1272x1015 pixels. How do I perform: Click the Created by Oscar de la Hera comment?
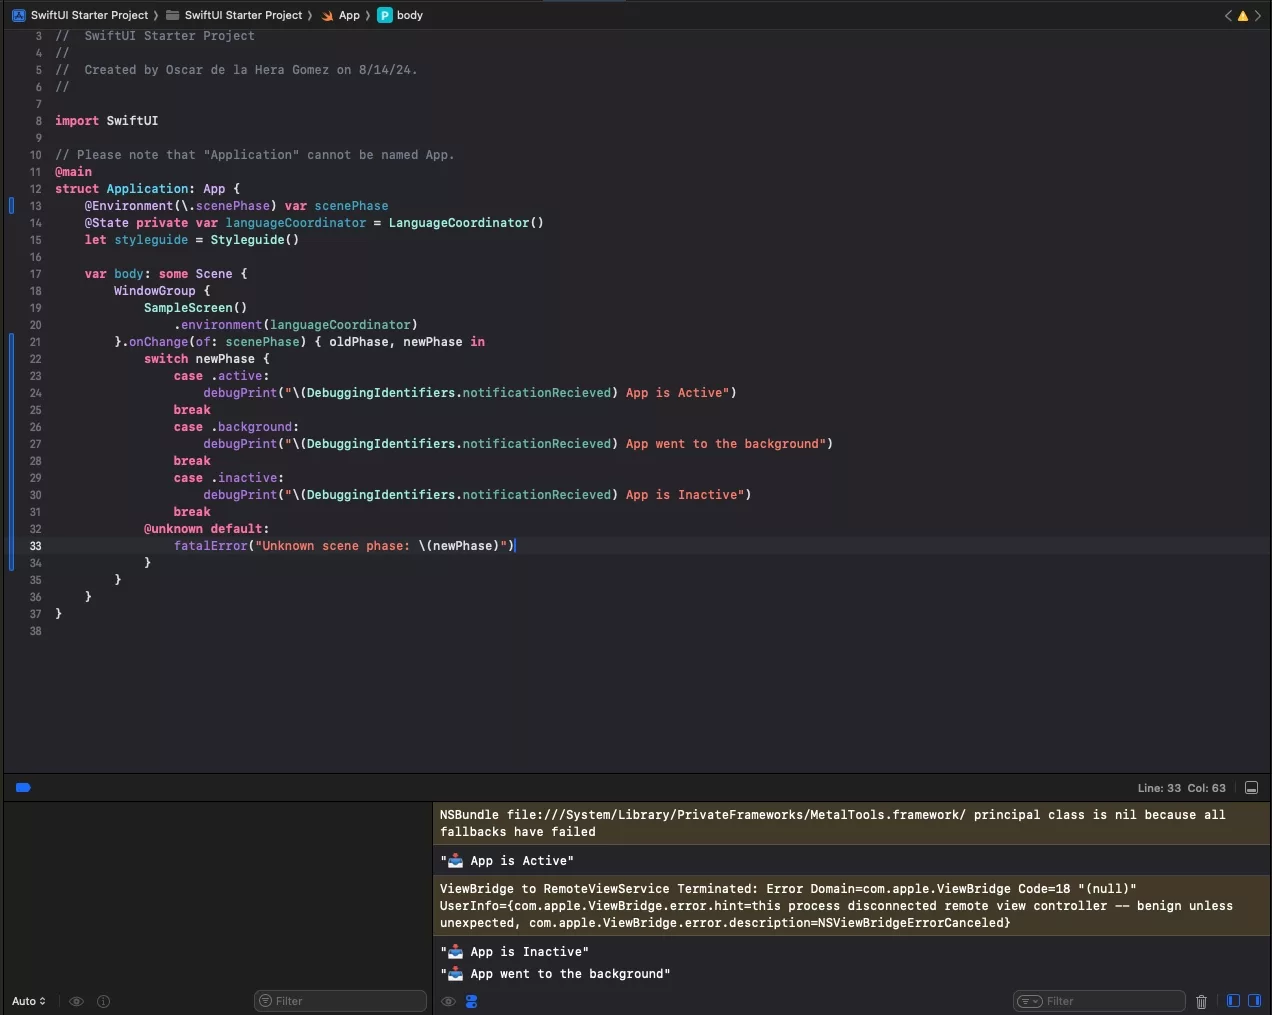(x=236, y=70)
